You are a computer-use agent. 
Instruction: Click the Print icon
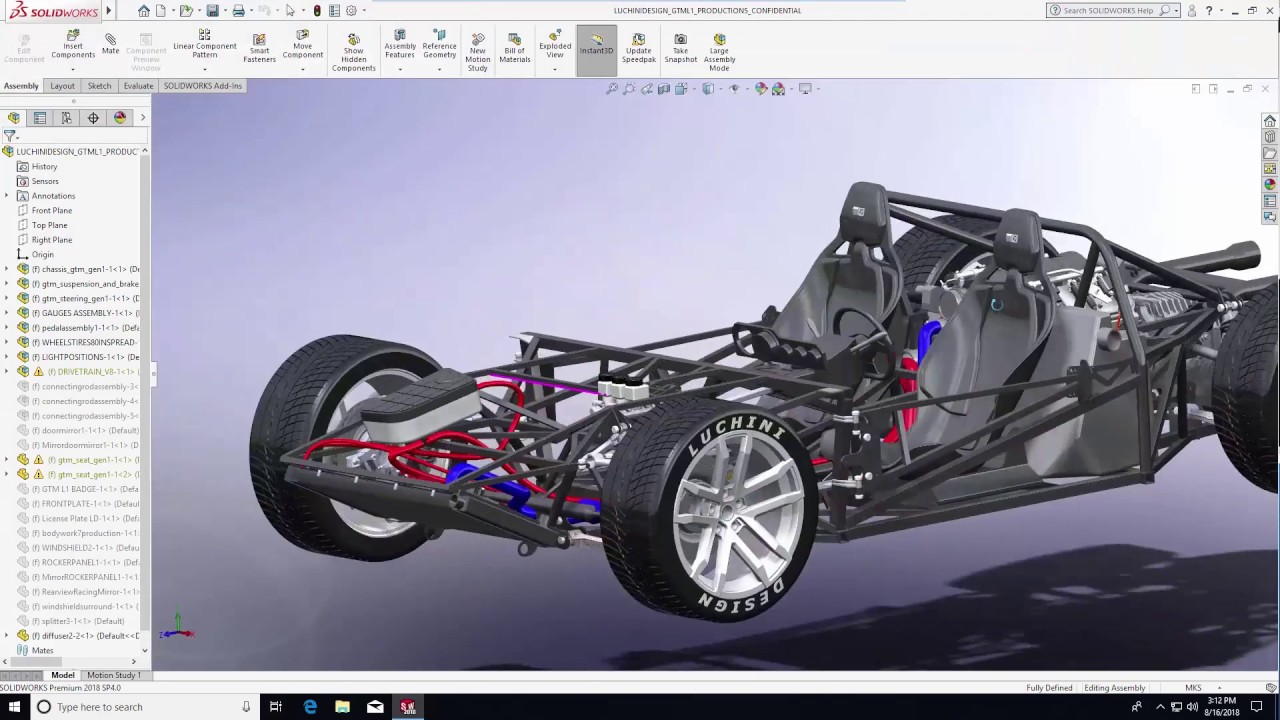pos(238,11)
